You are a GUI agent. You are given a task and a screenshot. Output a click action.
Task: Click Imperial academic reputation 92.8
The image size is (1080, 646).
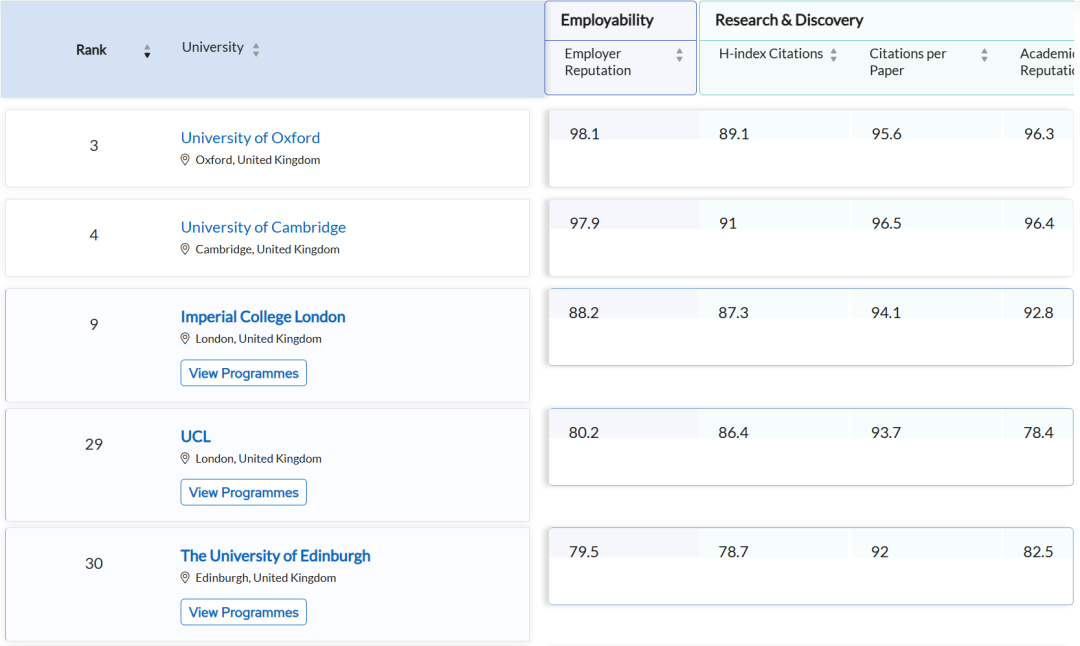coord(1038,313)
